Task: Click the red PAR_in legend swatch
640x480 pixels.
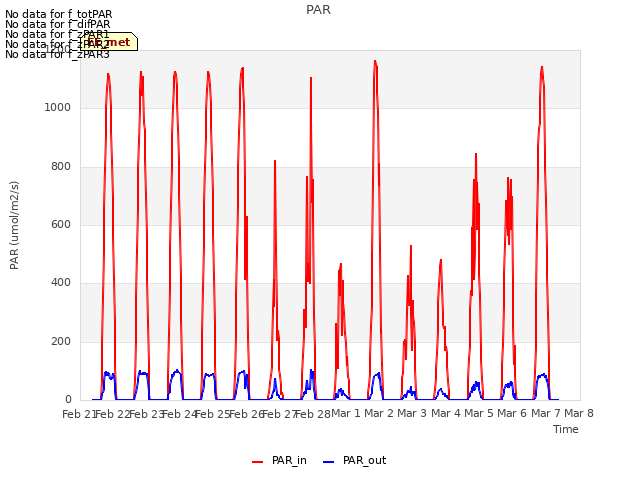Action: pos(258,462)
